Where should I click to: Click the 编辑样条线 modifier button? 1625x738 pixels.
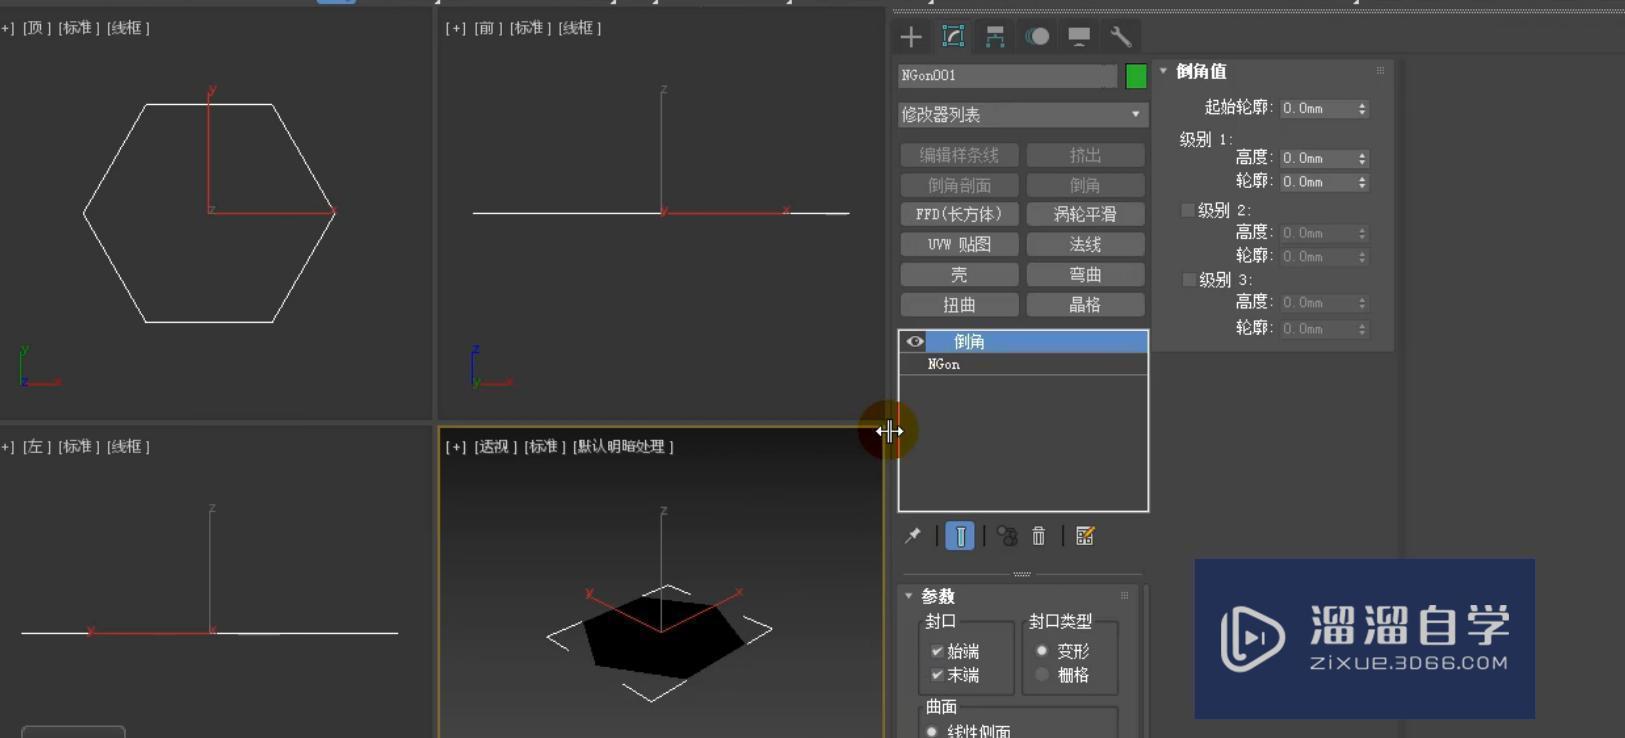tap(959, 155)
